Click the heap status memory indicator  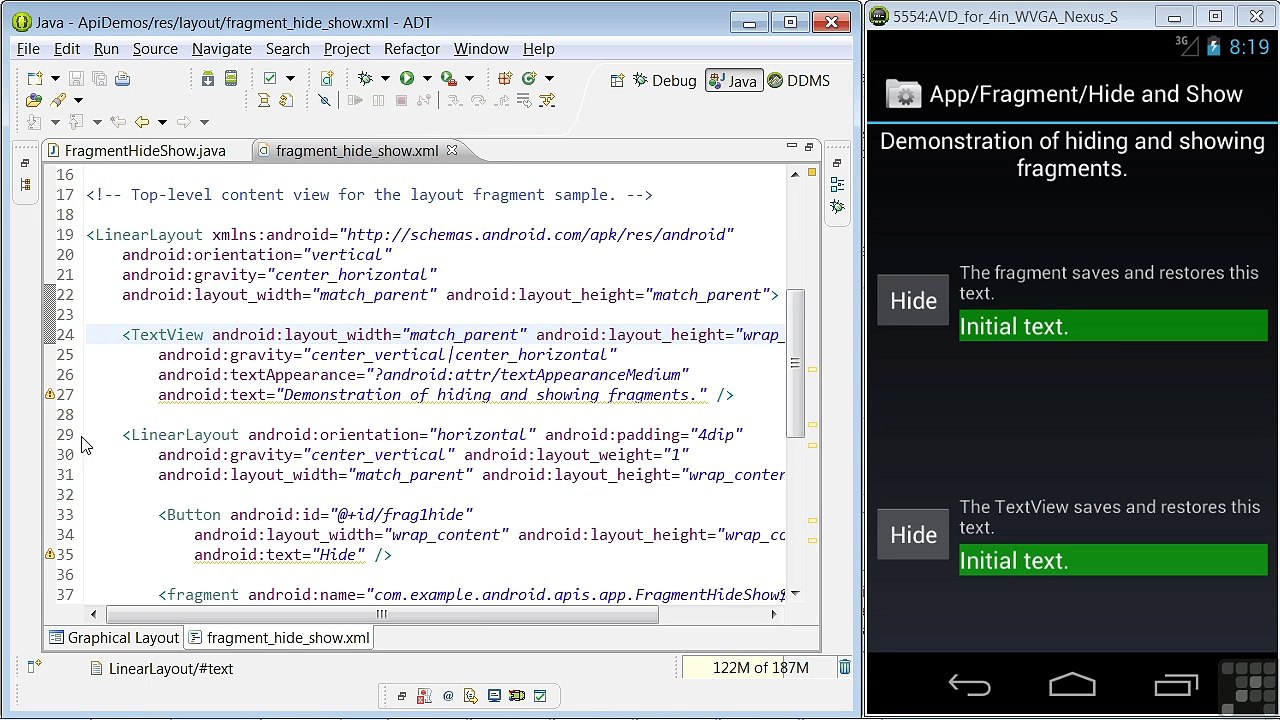[760, 668]
